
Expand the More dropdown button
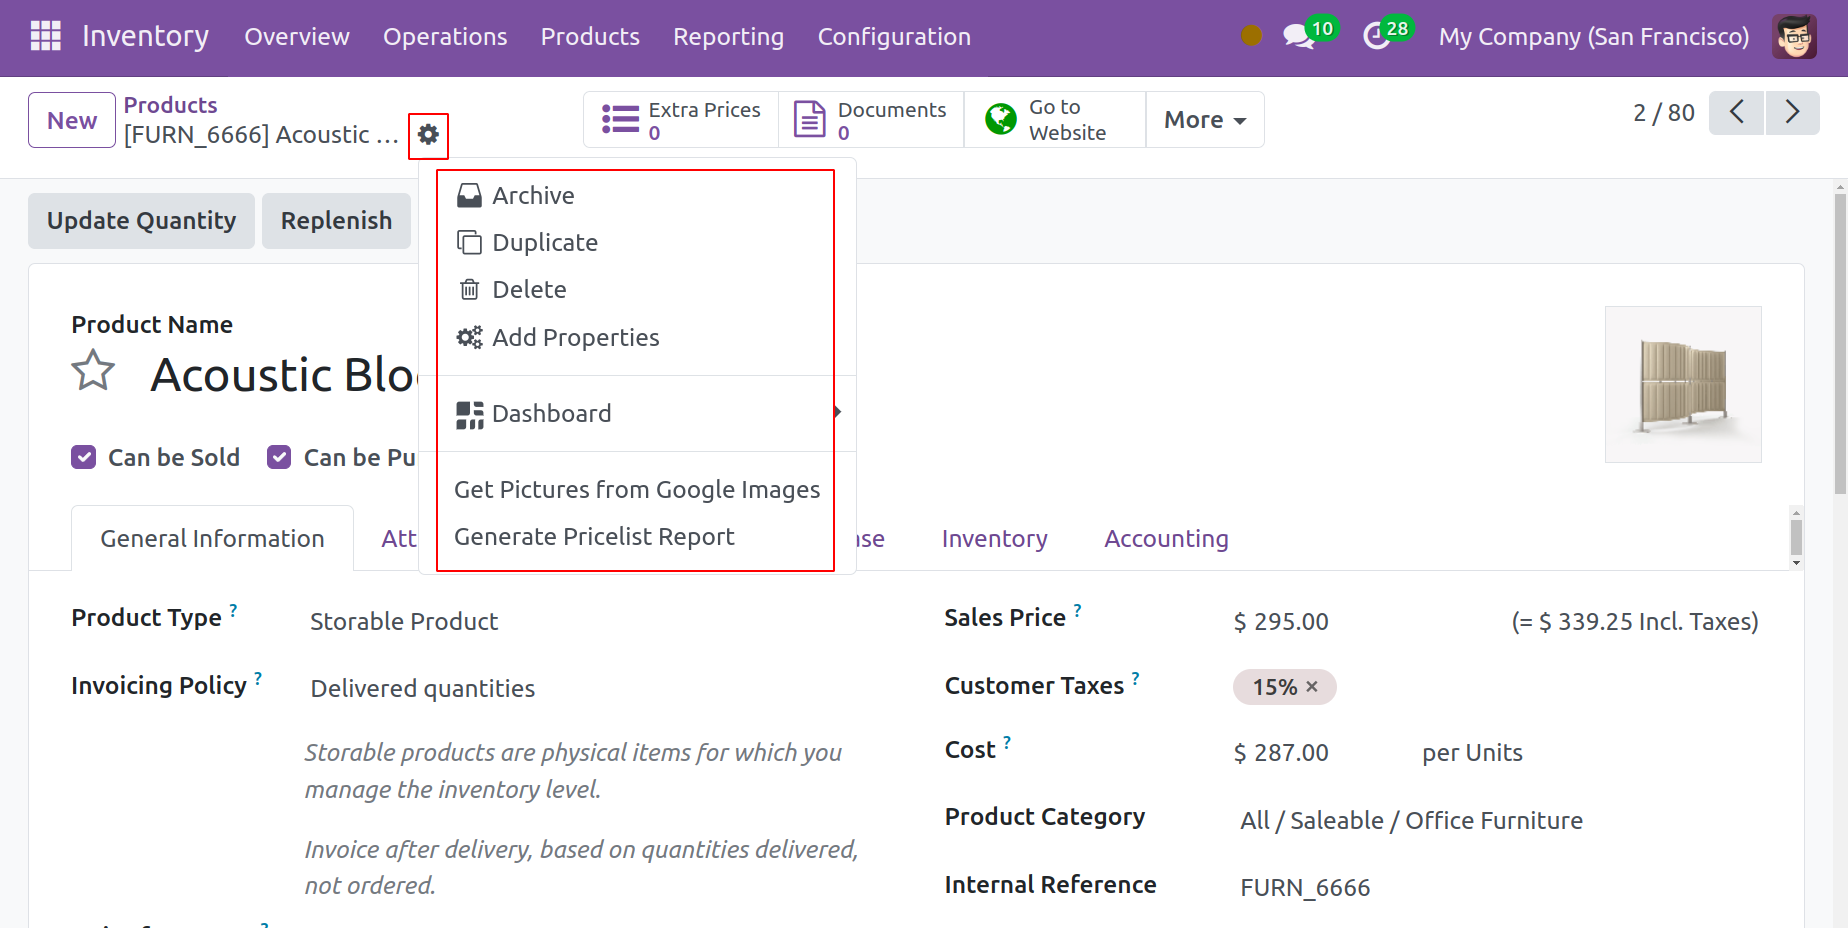pos(1204,120)
